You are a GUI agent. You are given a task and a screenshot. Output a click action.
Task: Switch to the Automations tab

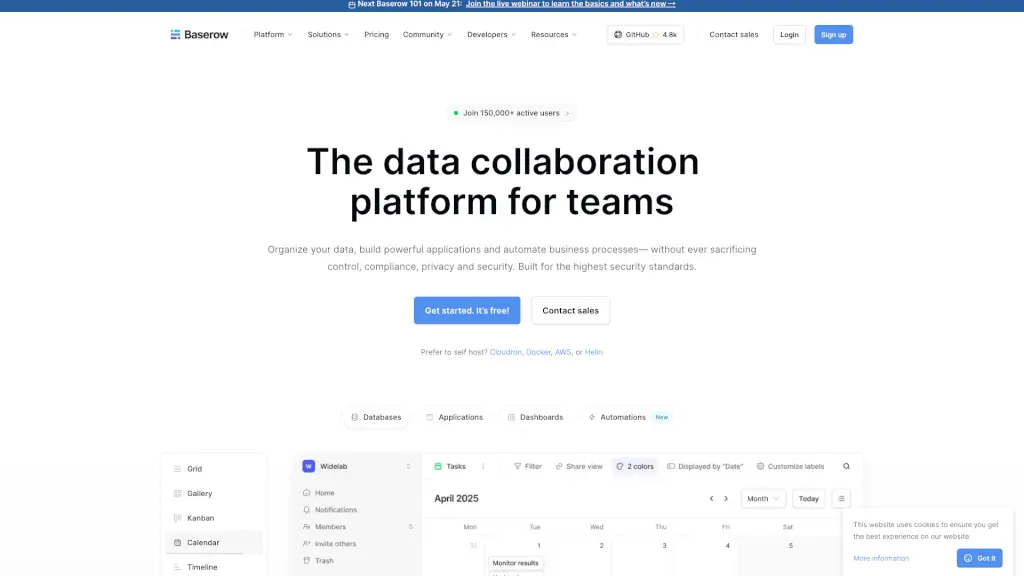pos(628,417)
